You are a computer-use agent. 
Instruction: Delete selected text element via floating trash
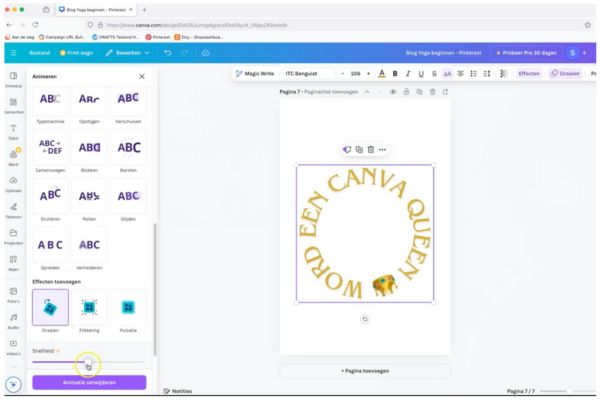point(371,149)
